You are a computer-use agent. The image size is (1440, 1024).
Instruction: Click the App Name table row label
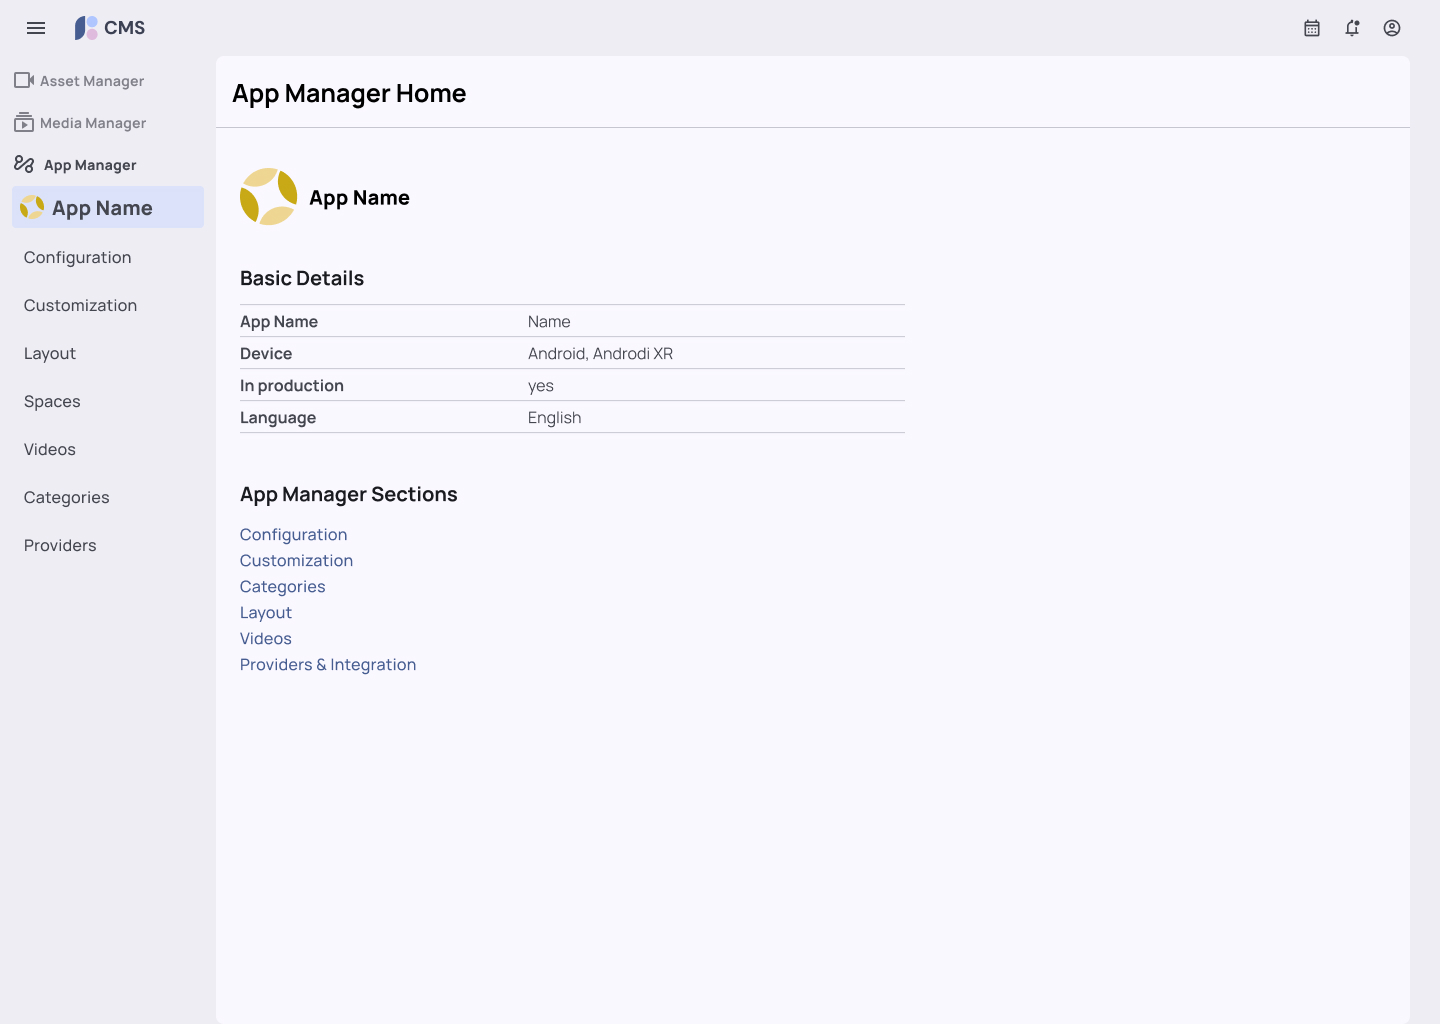point(279,321)
